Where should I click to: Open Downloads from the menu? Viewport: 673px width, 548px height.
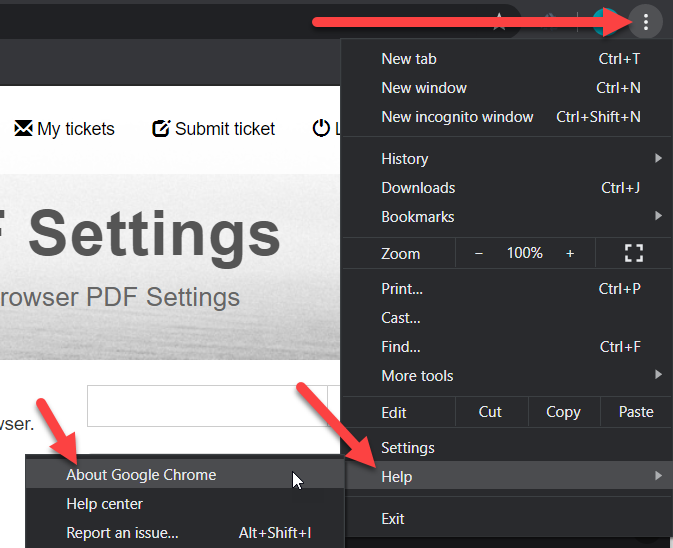[x=418, y=187]
